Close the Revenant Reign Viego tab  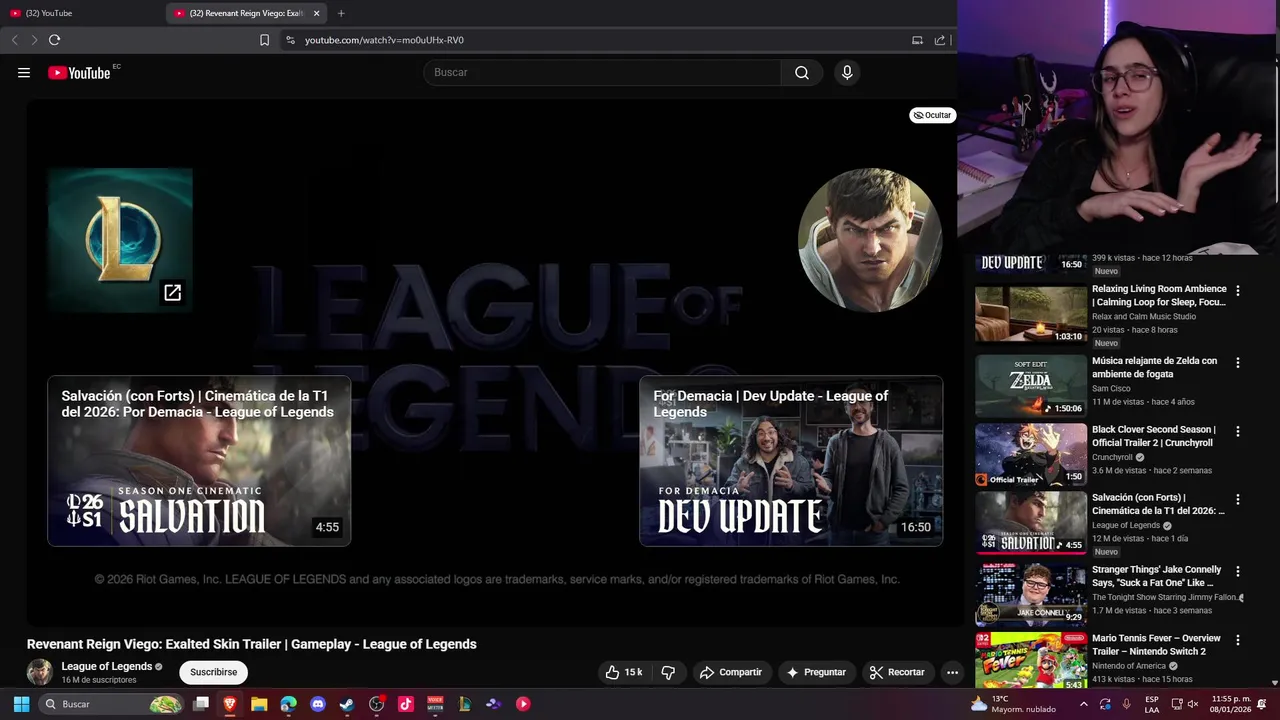click(316, 13)
